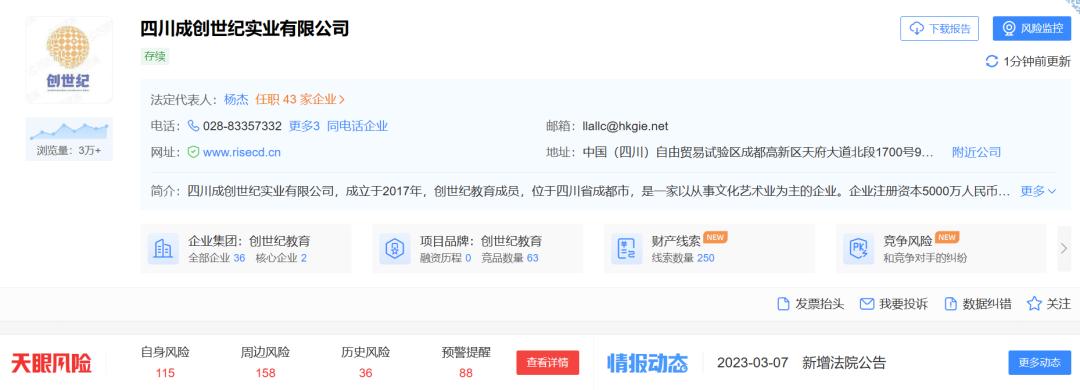Viewport: 1080px width, 390px height.
Task: Click the 更多动态 button
Action: click(x=1039, y=362)
